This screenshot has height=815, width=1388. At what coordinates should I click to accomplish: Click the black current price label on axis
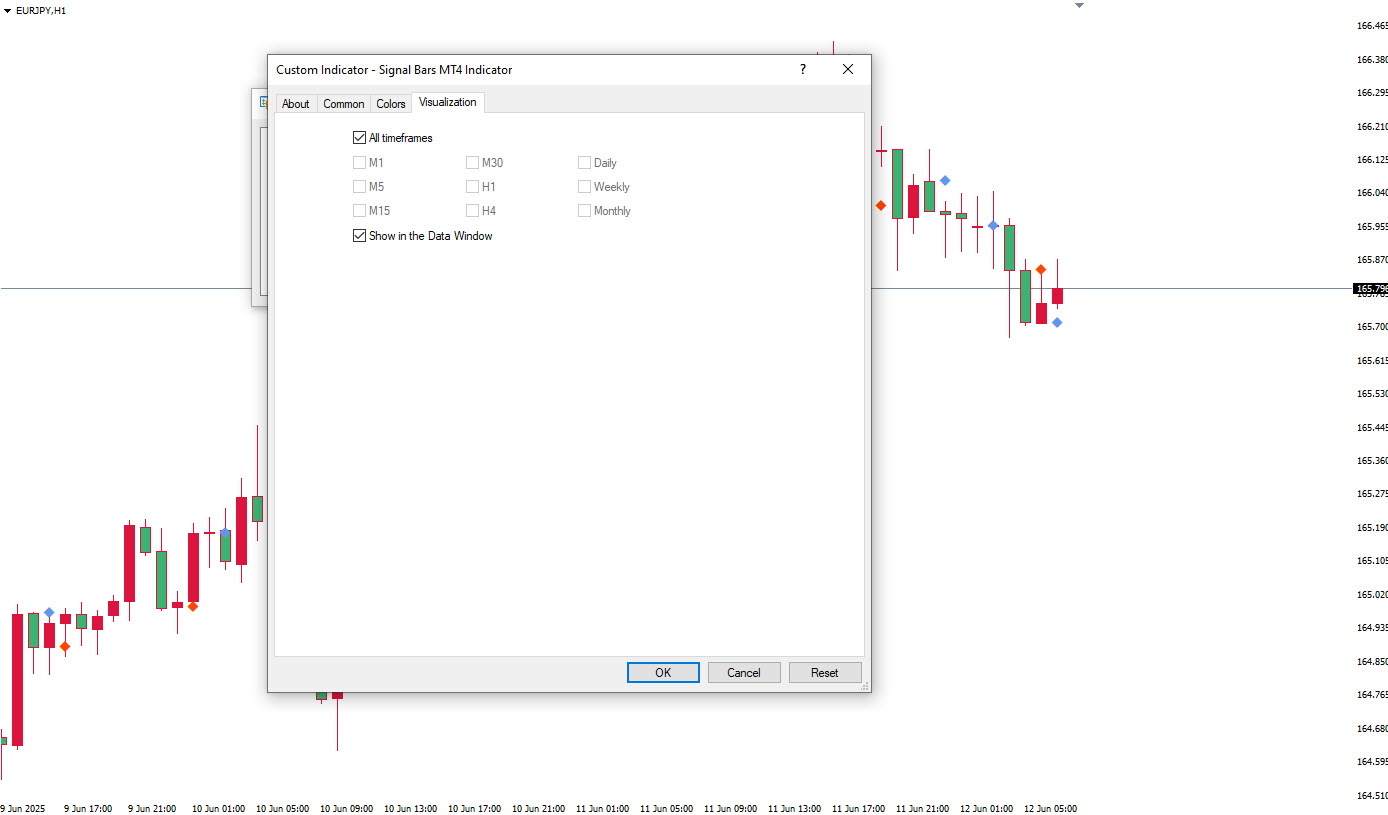pos(1370,289)
